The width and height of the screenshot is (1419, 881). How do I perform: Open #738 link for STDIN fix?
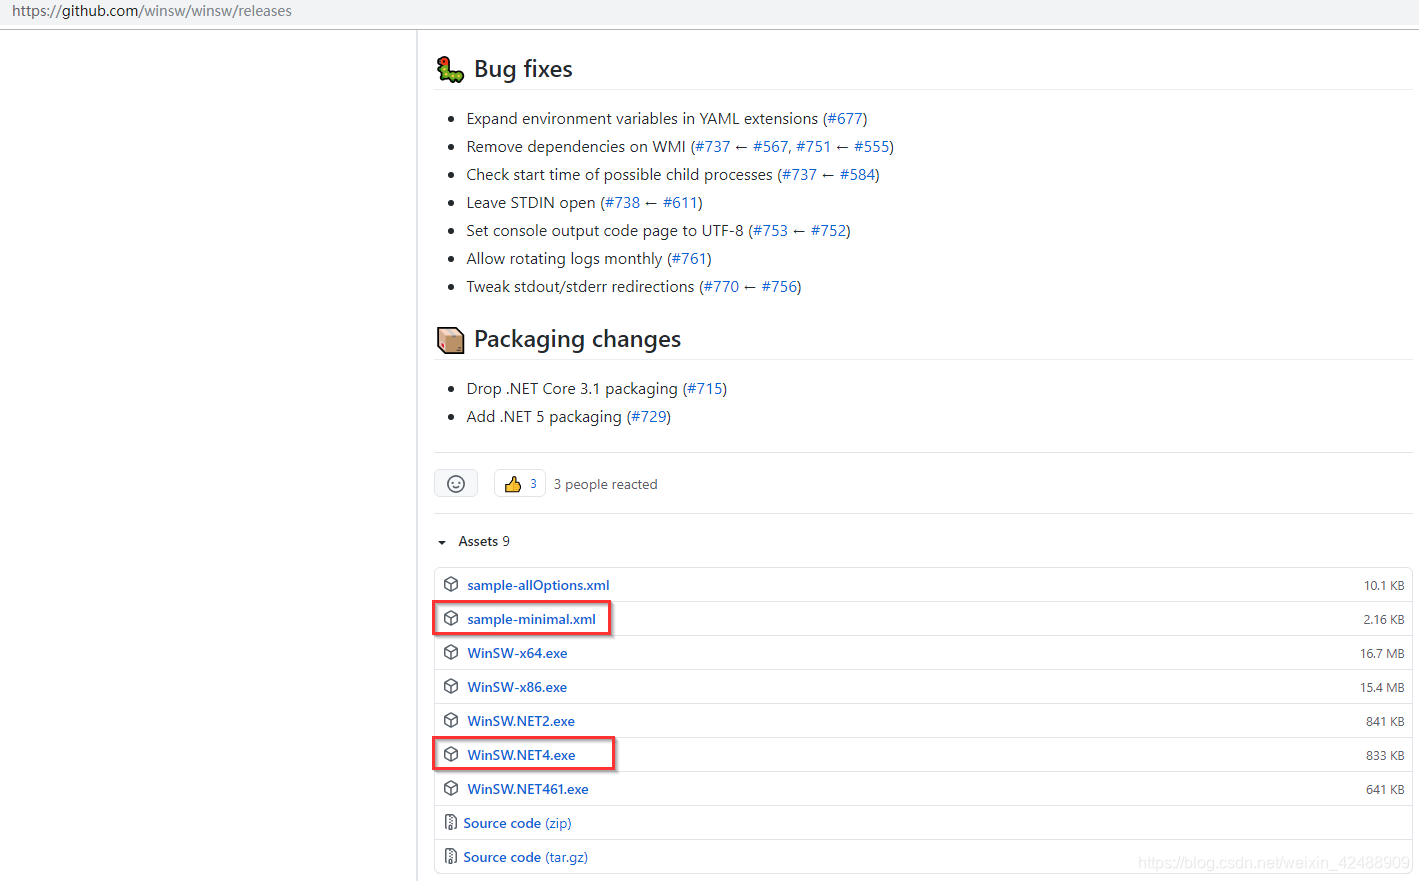(x=622, y=202)
